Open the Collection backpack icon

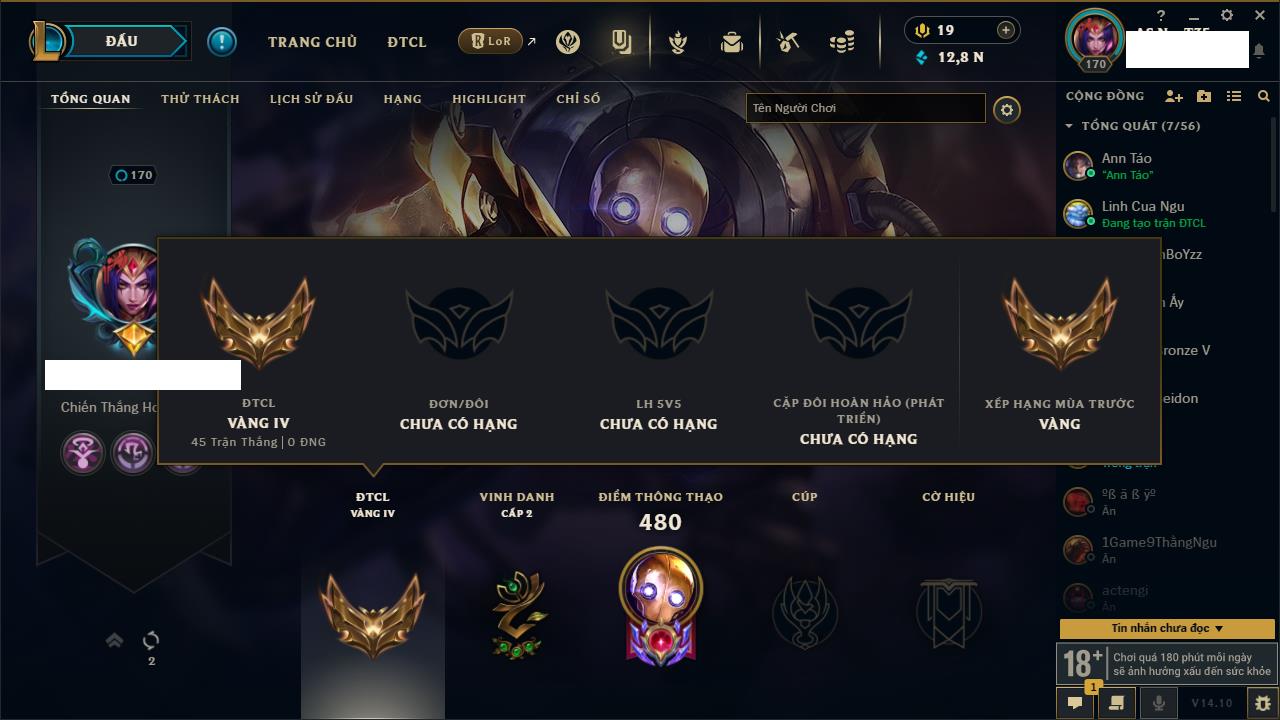click(732, 42)
